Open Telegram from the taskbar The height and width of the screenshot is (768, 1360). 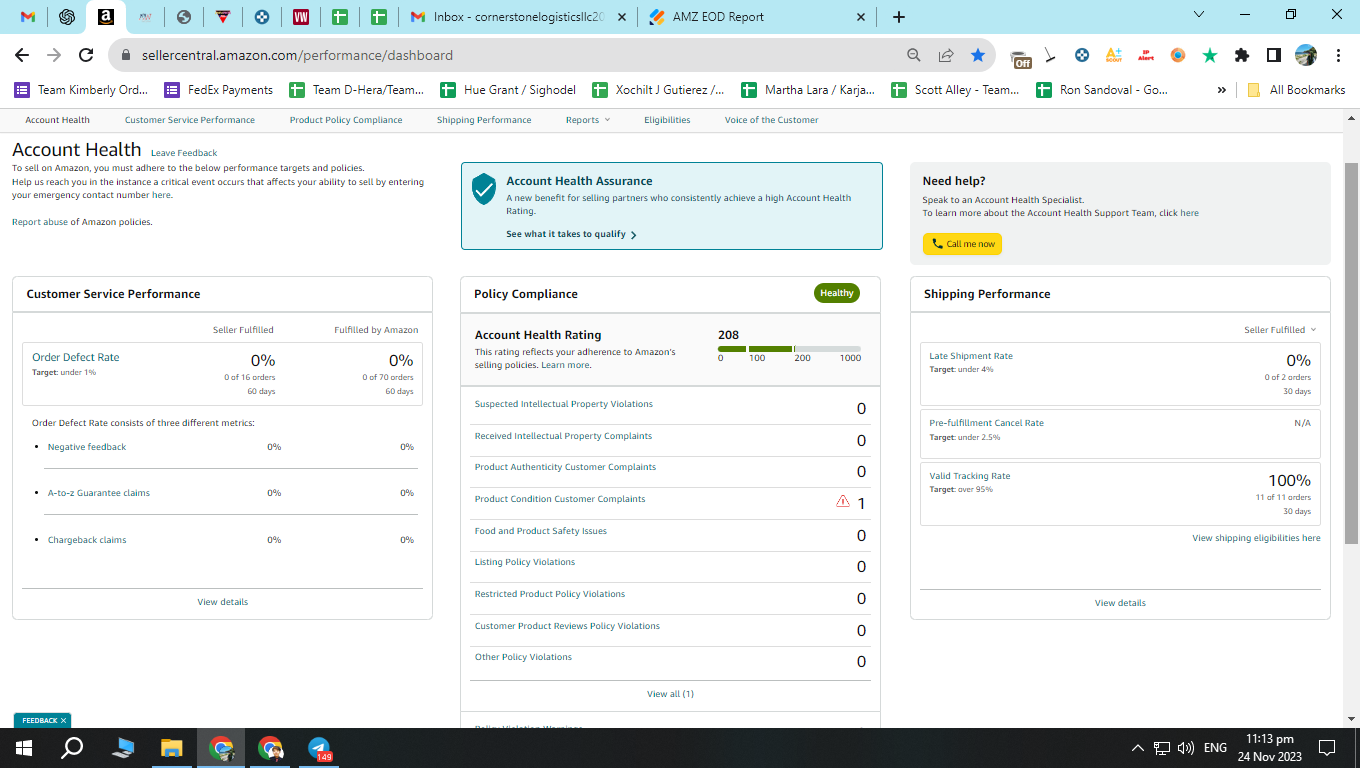(x=319, y=747)
